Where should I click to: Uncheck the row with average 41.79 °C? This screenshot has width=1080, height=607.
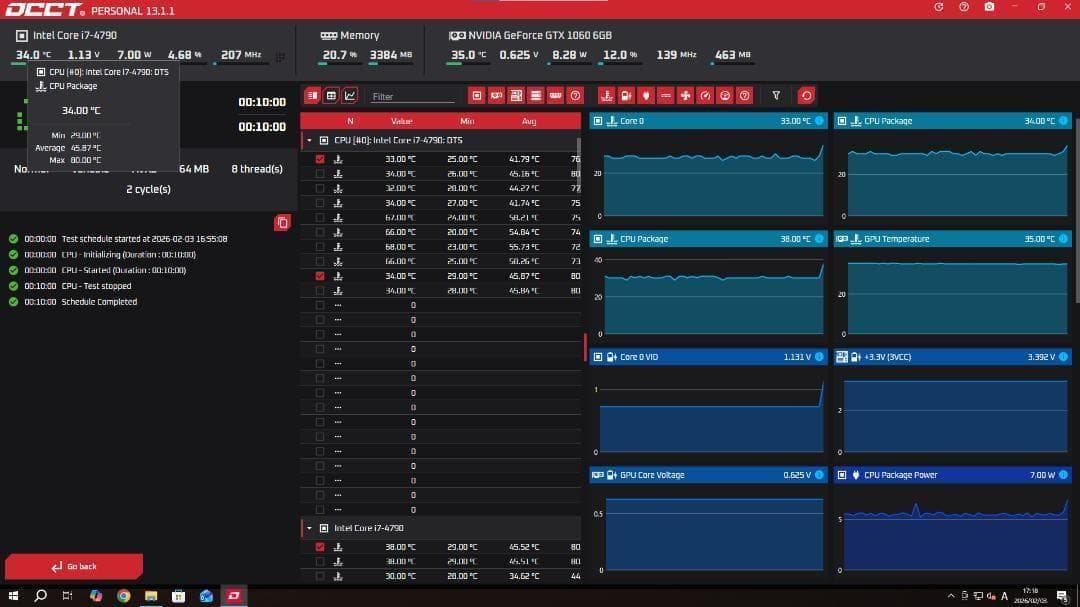click(x=320, y=159)
